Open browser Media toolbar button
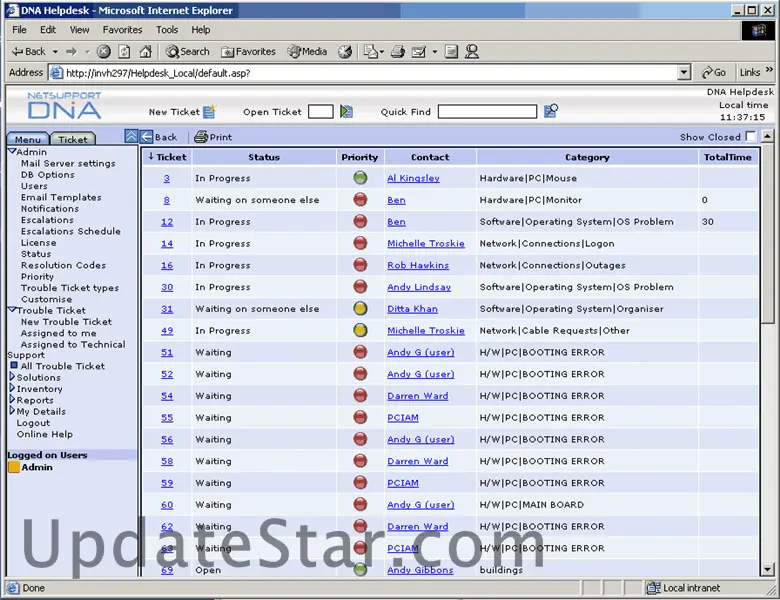 pyautogui.click(x=307, y=51)
